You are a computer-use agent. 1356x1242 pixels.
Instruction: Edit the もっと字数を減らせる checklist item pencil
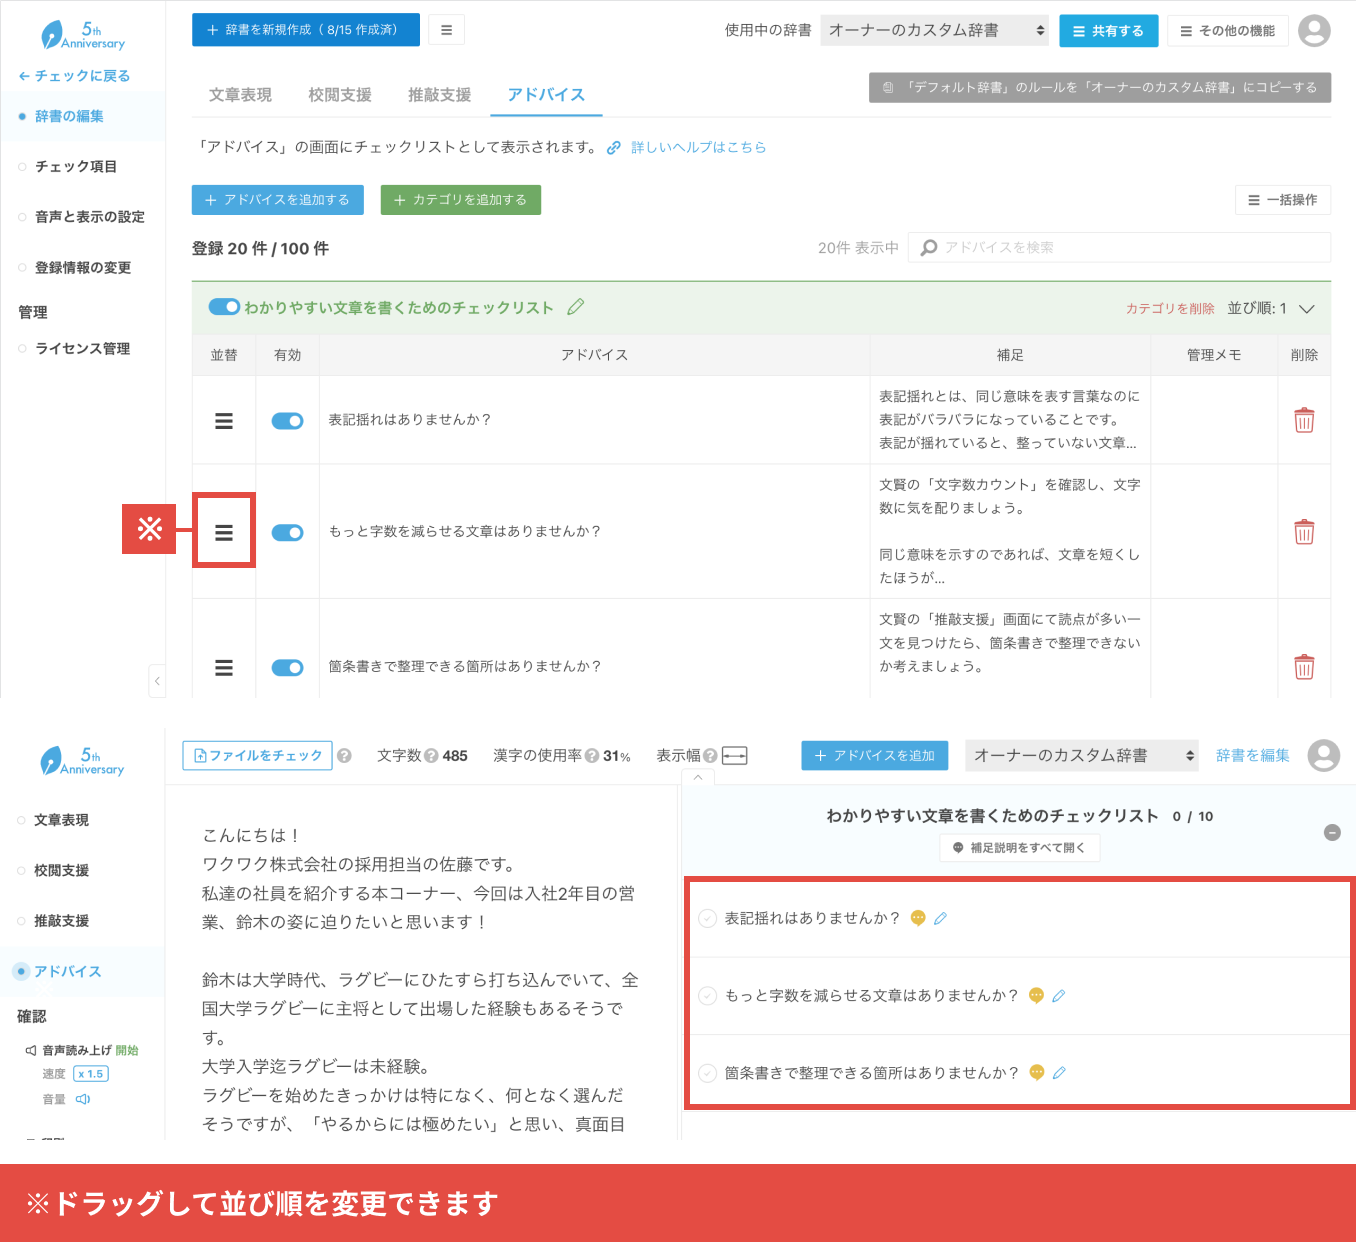click(x=1058, y=995)
